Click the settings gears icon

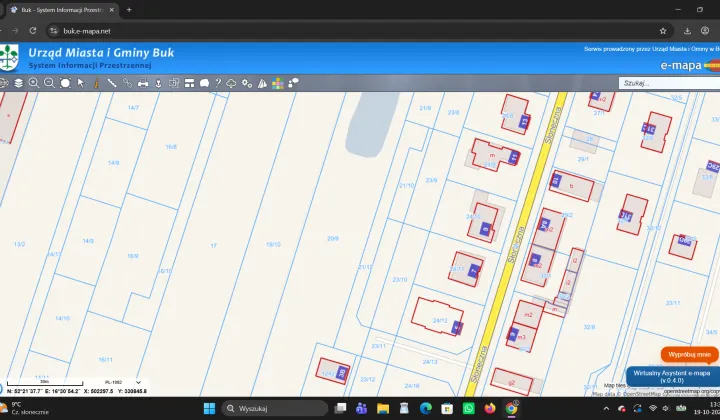click(247, 83)
